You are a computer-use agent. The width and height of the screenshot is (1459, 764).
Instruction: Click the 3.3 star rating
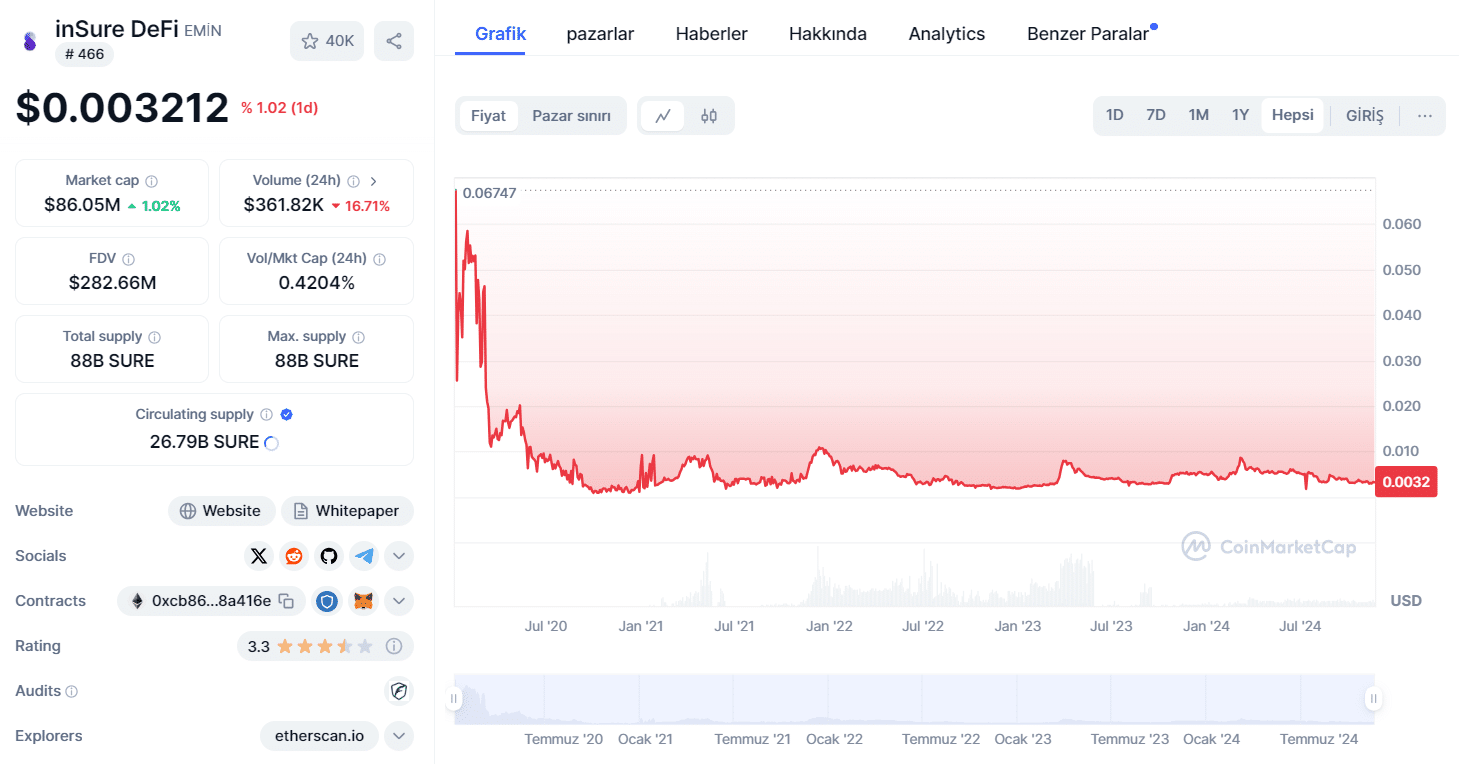[310, 646]
